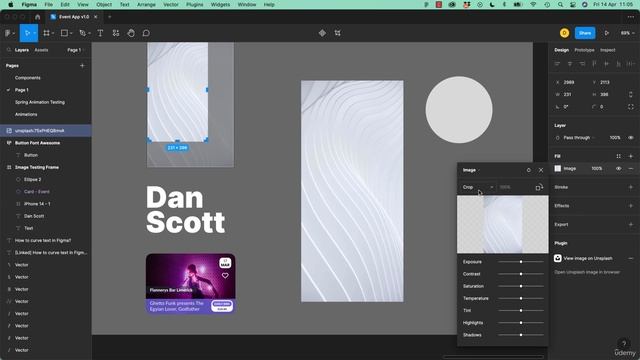The width and height of the screenshot is (640, 360).
Task: Select the Comment tool
Action: coord(146,33)
